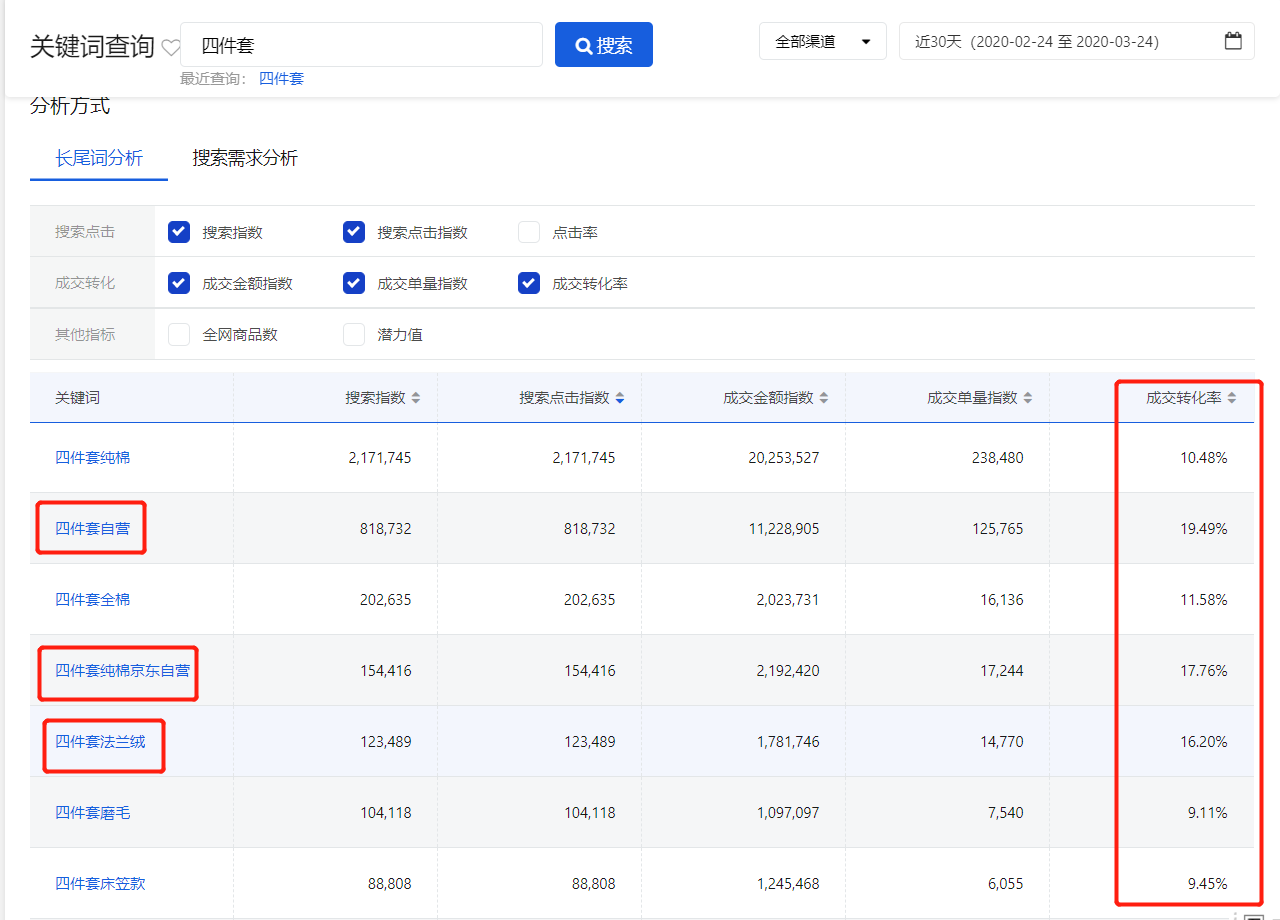This screenshot has height=920, width=1280.
Task: Sort by 搜索点击指数 column arrows
Action: coord(620,398)
